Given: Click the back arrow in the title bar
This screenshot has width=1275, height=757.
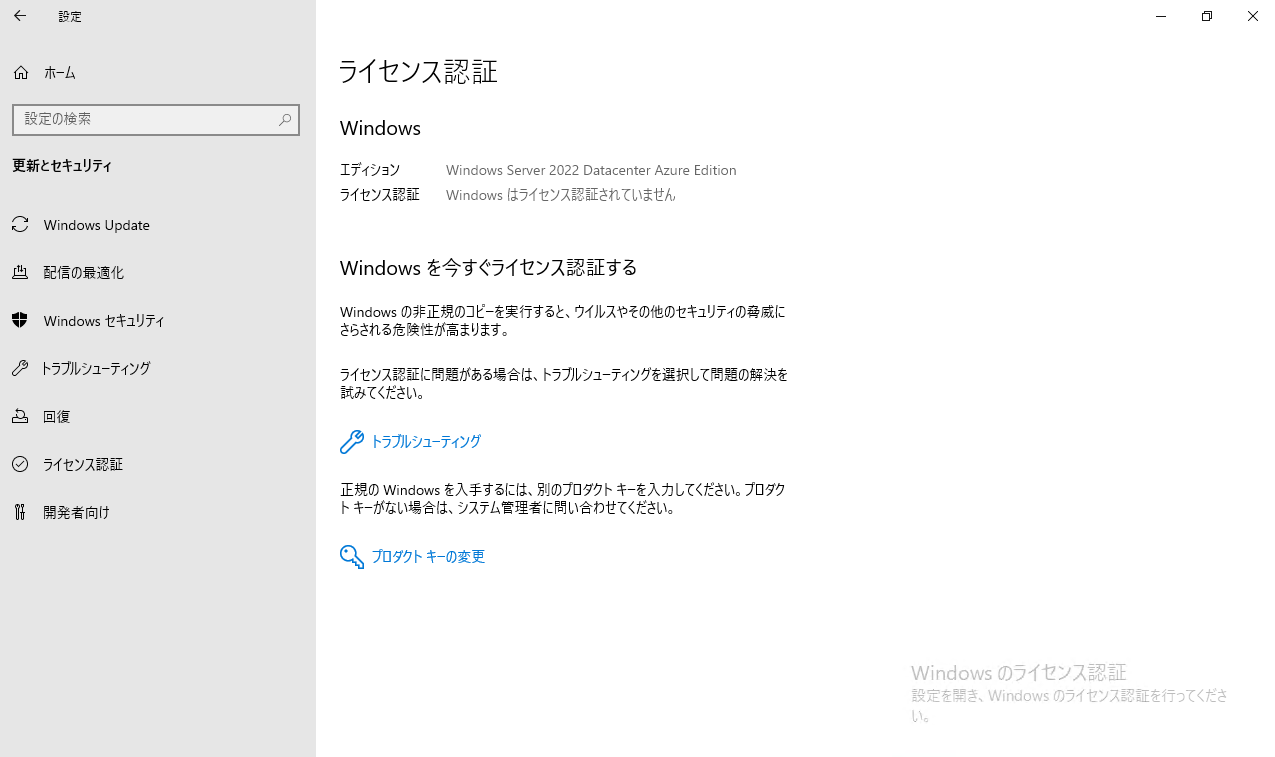Looking at the screenshot, I should [x=20, y=16].
